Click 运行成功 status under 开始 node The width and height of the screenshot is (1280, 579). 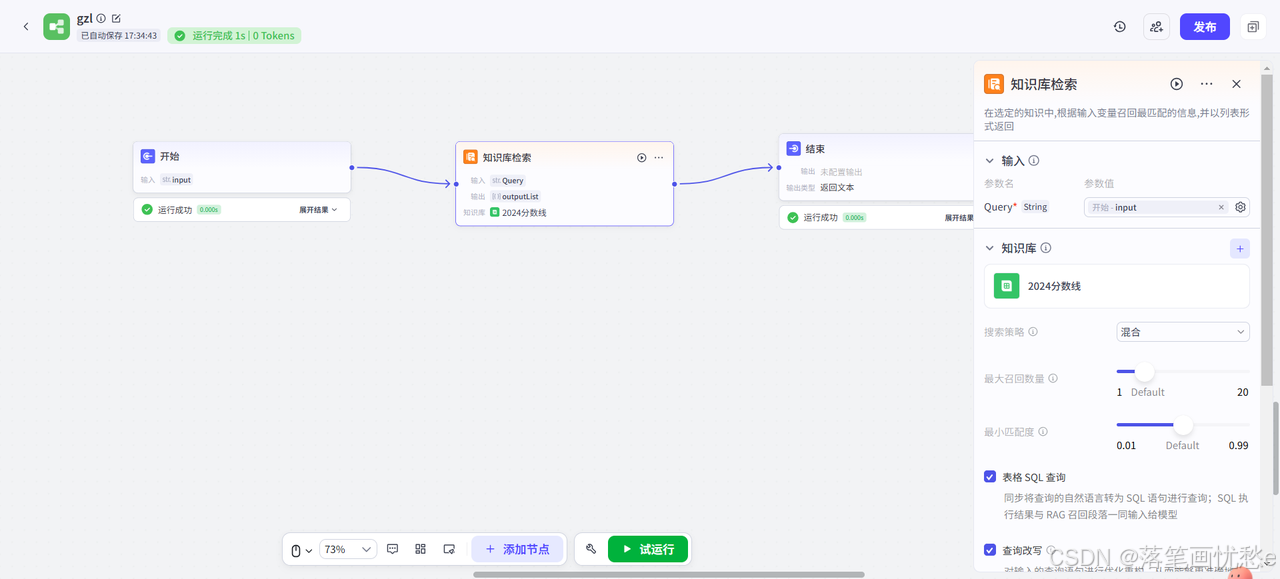click(174, 210)
